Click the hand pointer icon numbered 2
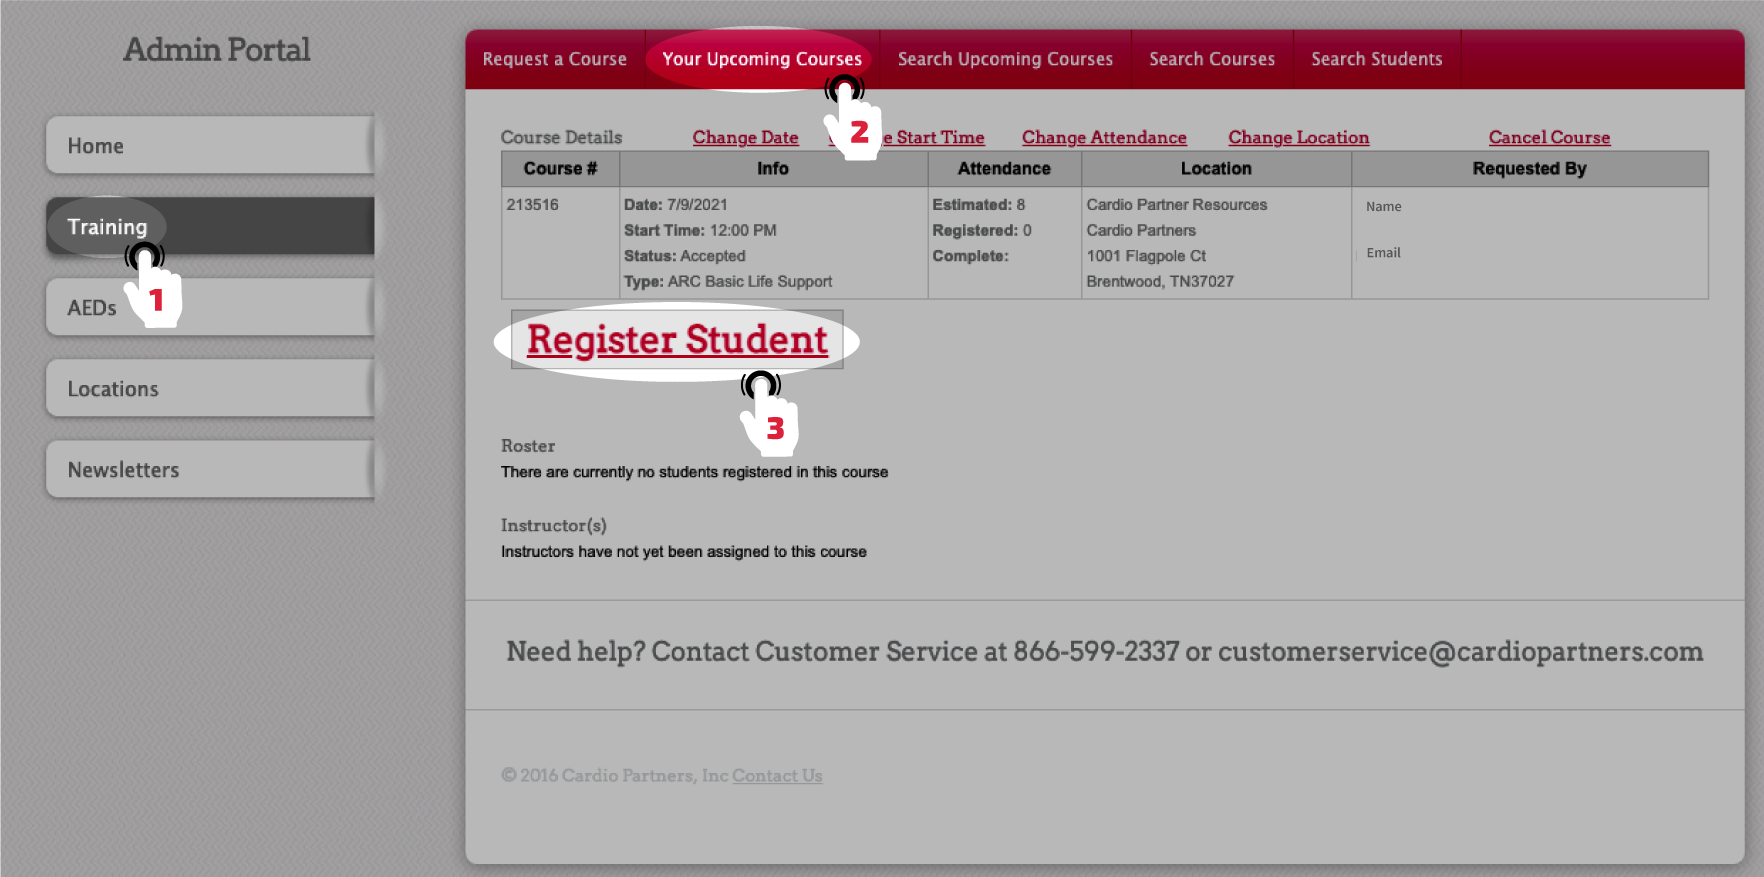Image resolution: width=1764 pixels, height=877 pixels. (x=851, y=121)
